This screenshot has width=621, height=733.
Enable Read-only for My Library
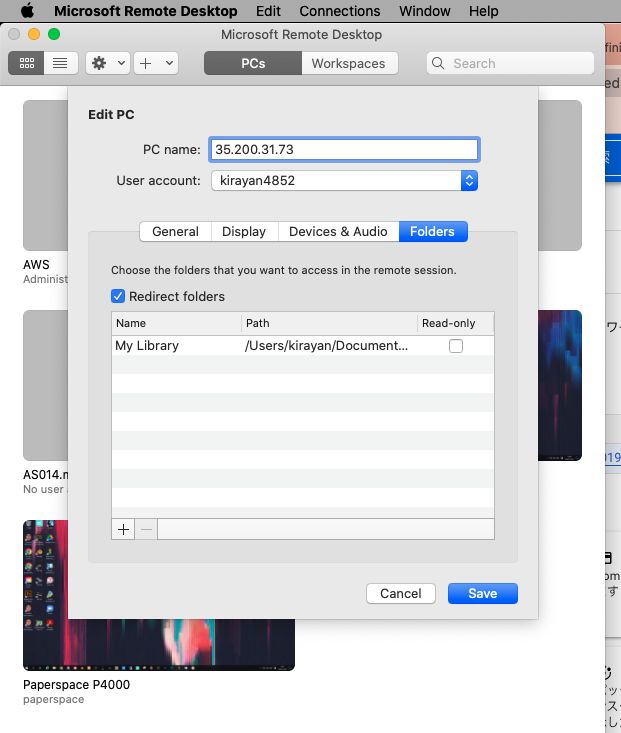coord(455,346)
